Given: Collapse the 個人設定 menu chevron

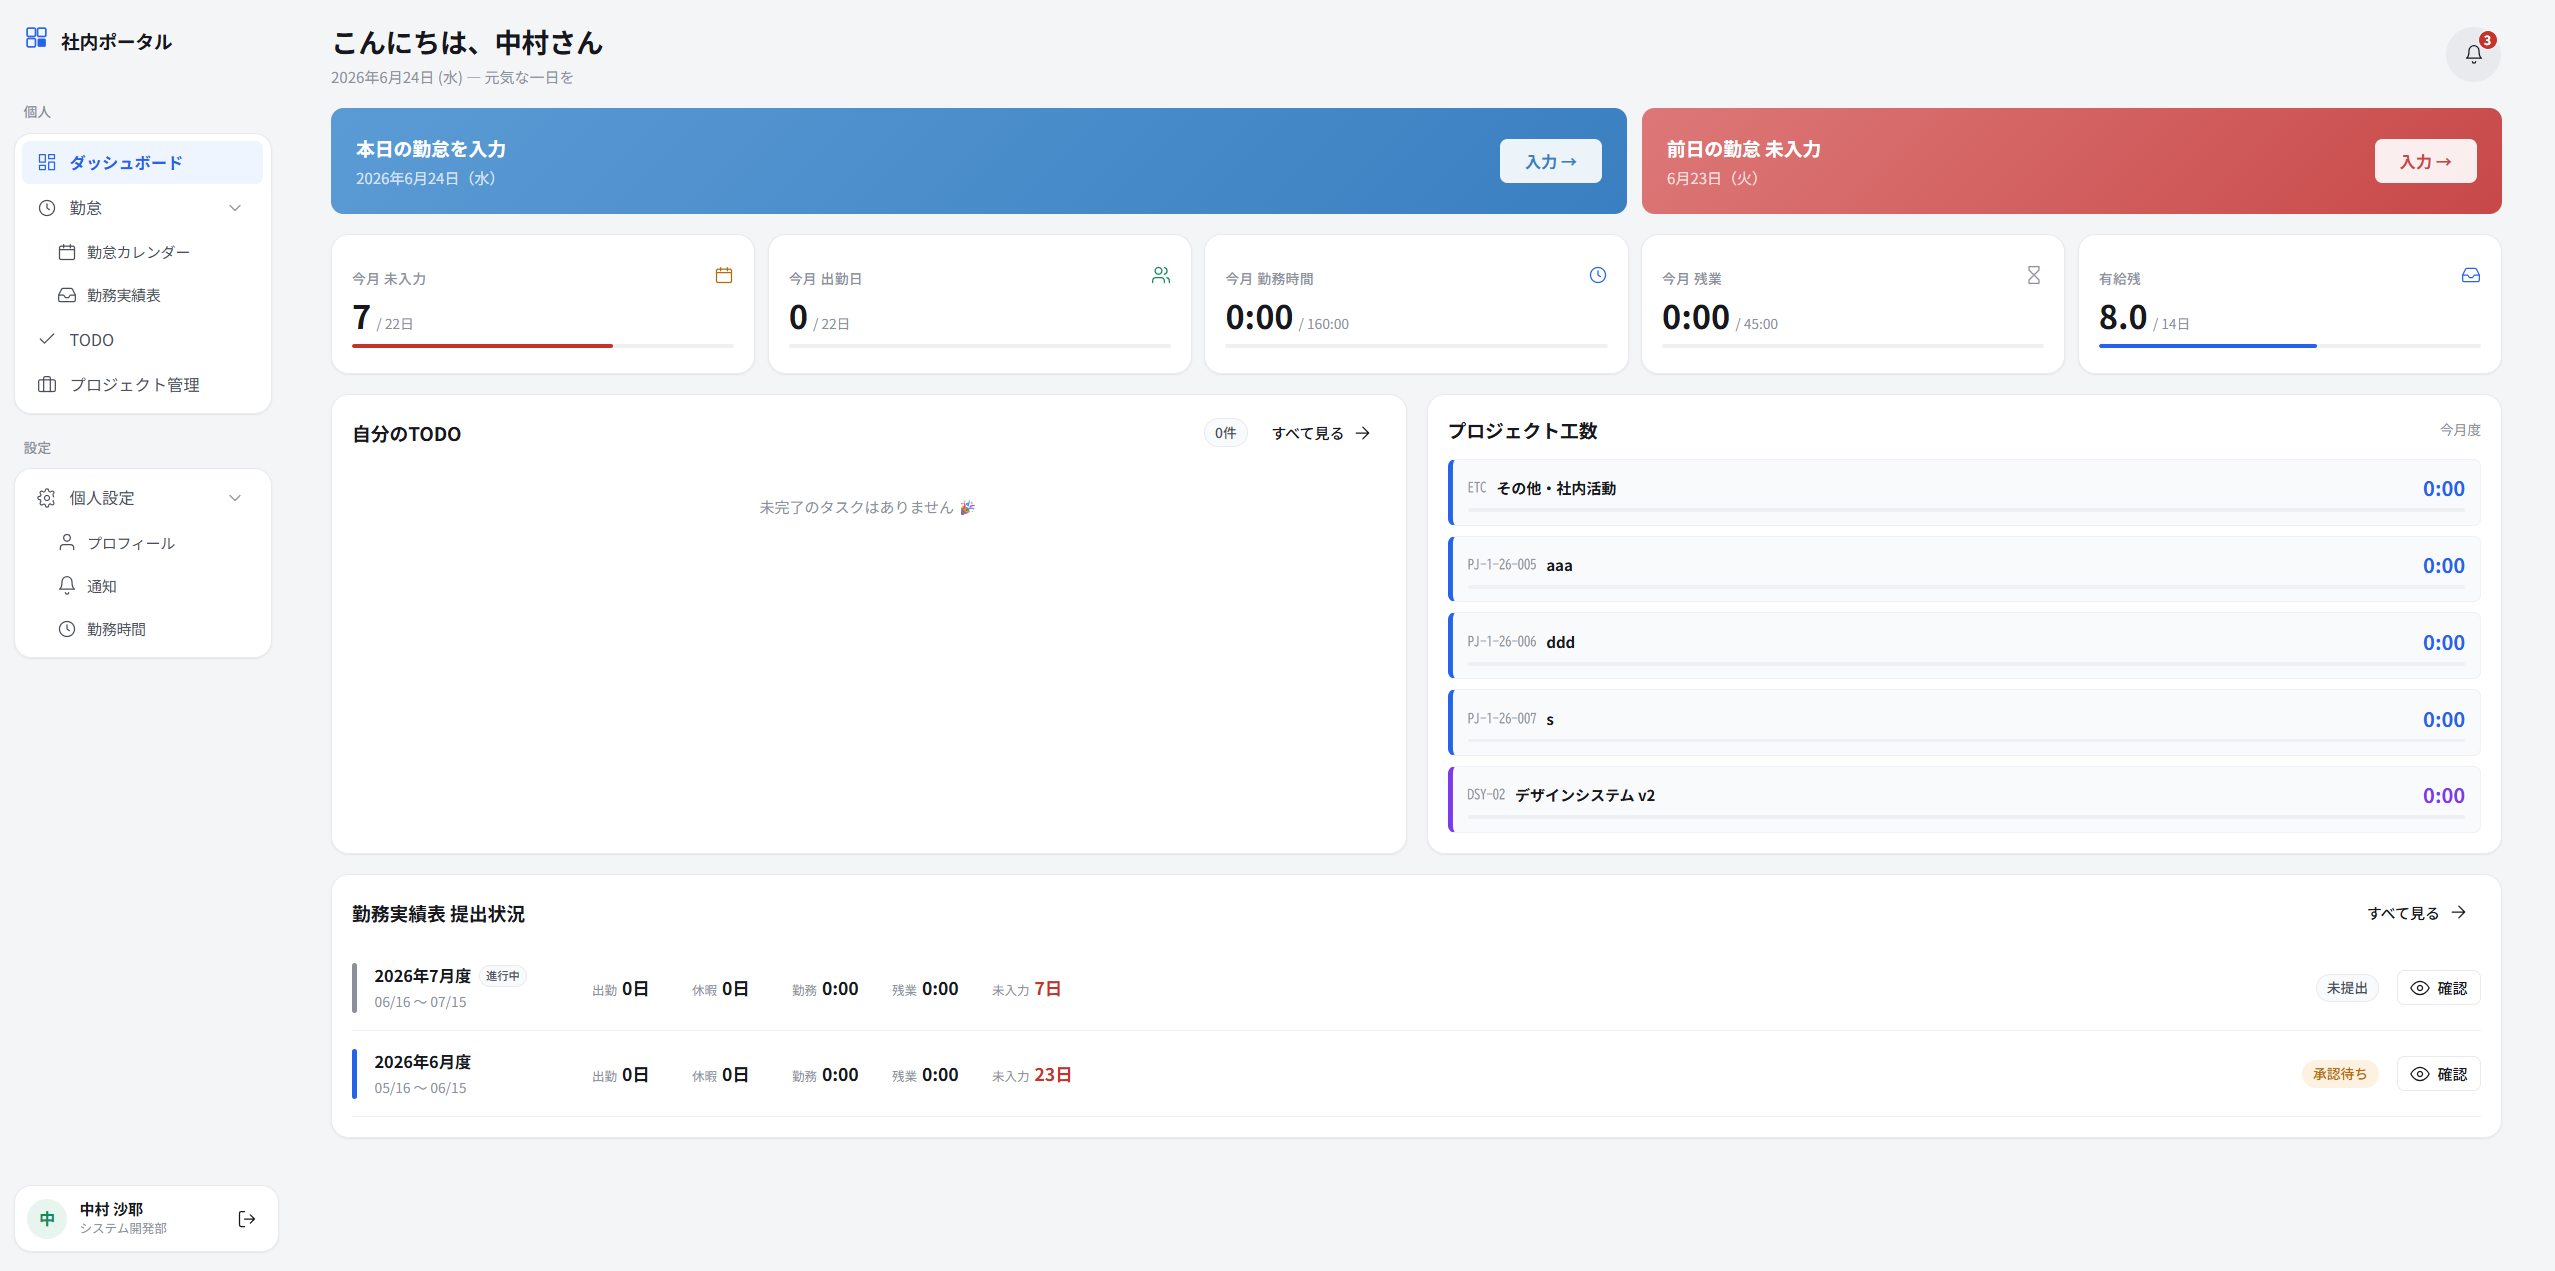Looking at the screenshot, I should [x=235, y=498].
